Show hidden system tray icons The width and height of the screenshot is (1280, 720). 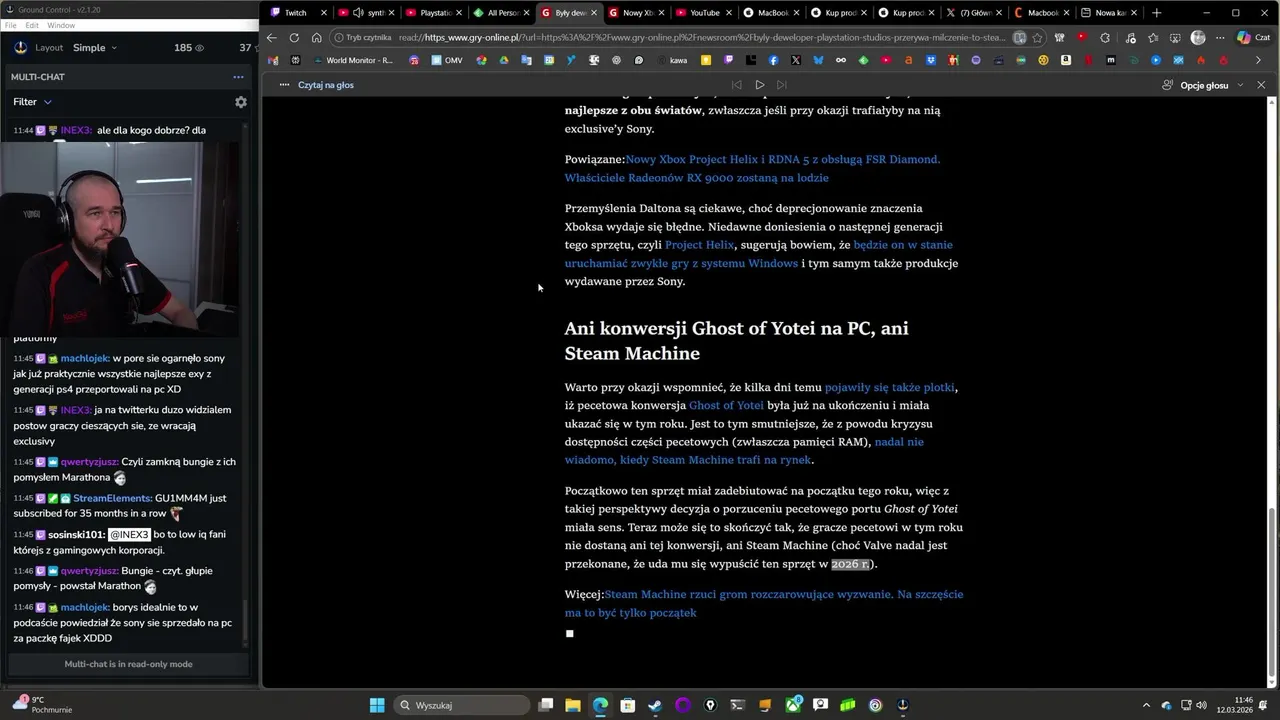[x=1147, y=705]
